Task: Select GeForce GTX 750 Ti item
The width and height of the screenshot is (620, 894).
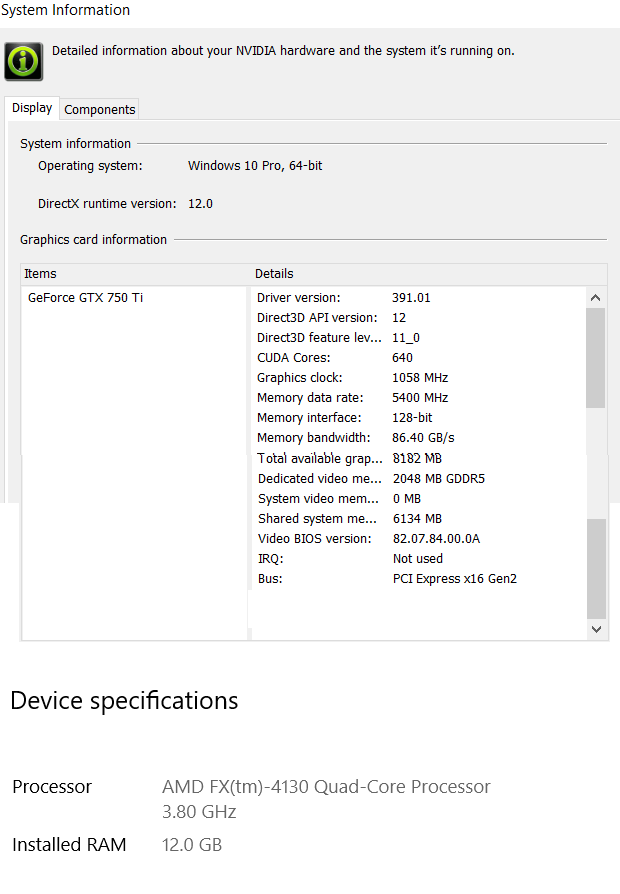Action: coord(86,298)
